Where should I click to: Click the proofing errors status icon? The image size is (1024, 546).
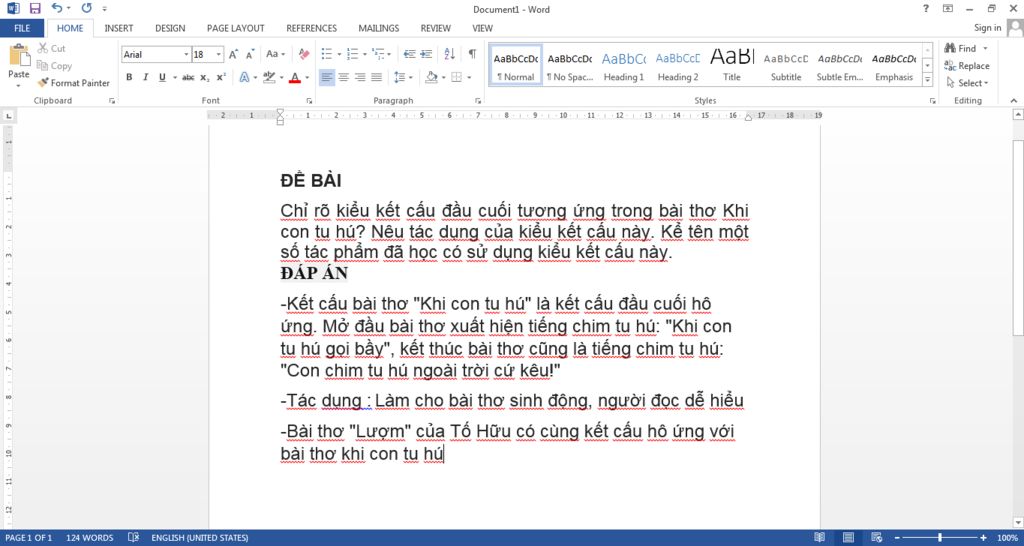click(x=134, y=538)
